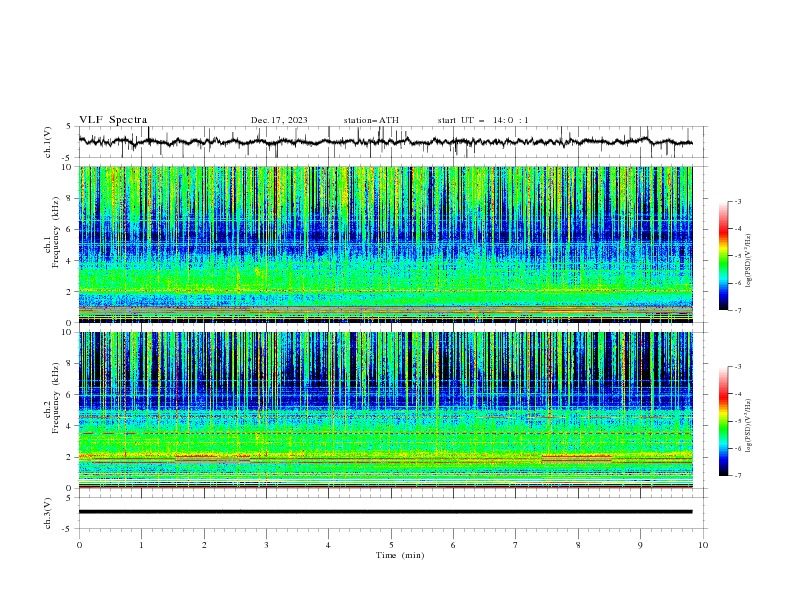Click the ch.3 flat black voltage trace
This screenshot has width=792, height=612.
pyautogui.click(x=385, y=512)
